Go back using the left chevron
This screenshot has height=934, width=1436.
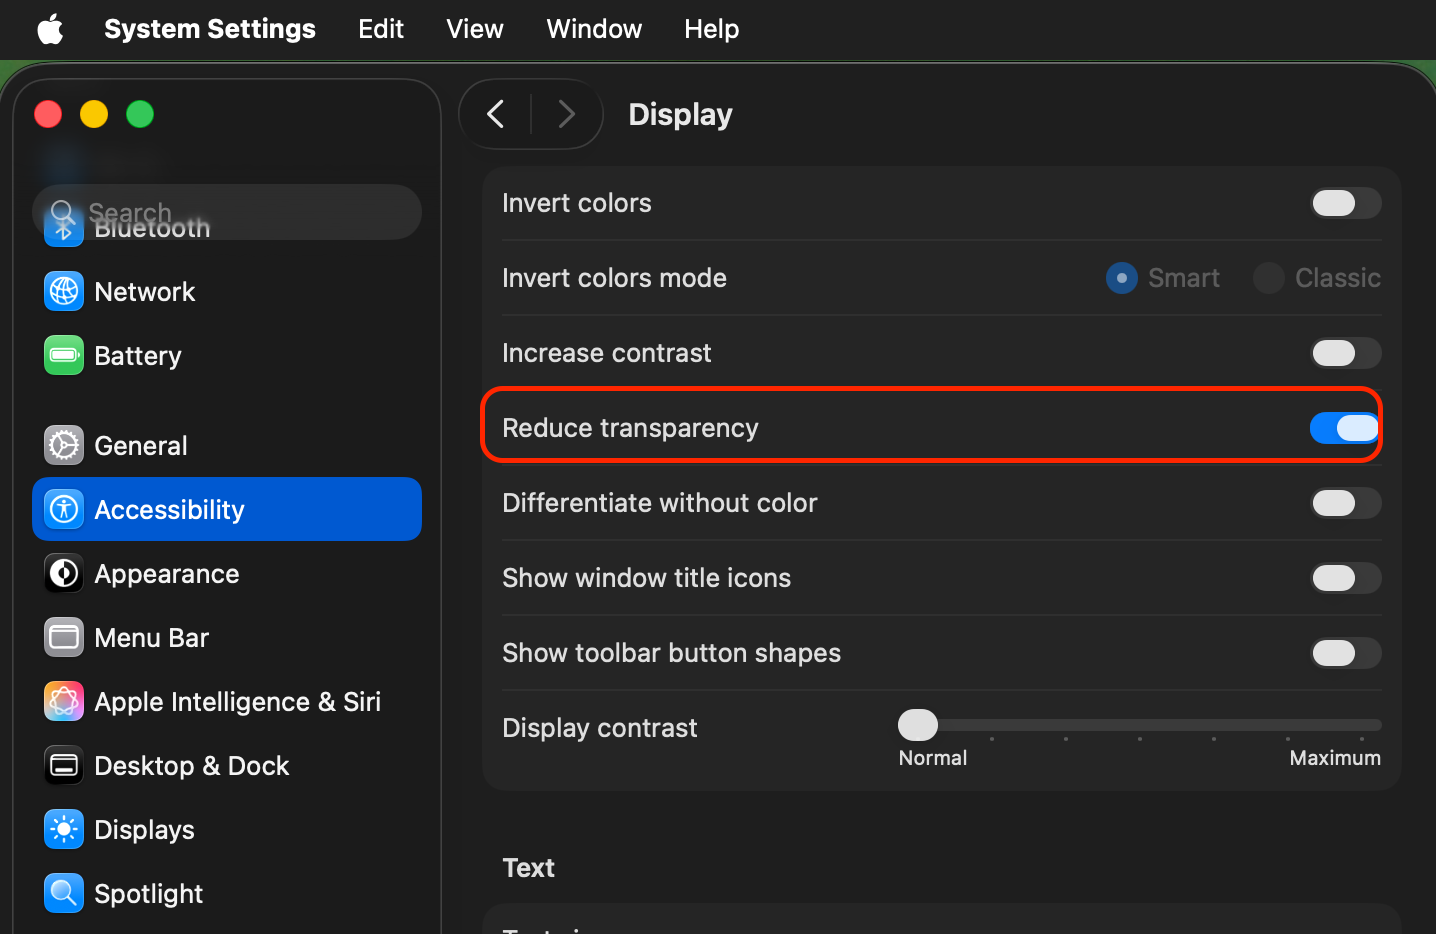point(496,114)
